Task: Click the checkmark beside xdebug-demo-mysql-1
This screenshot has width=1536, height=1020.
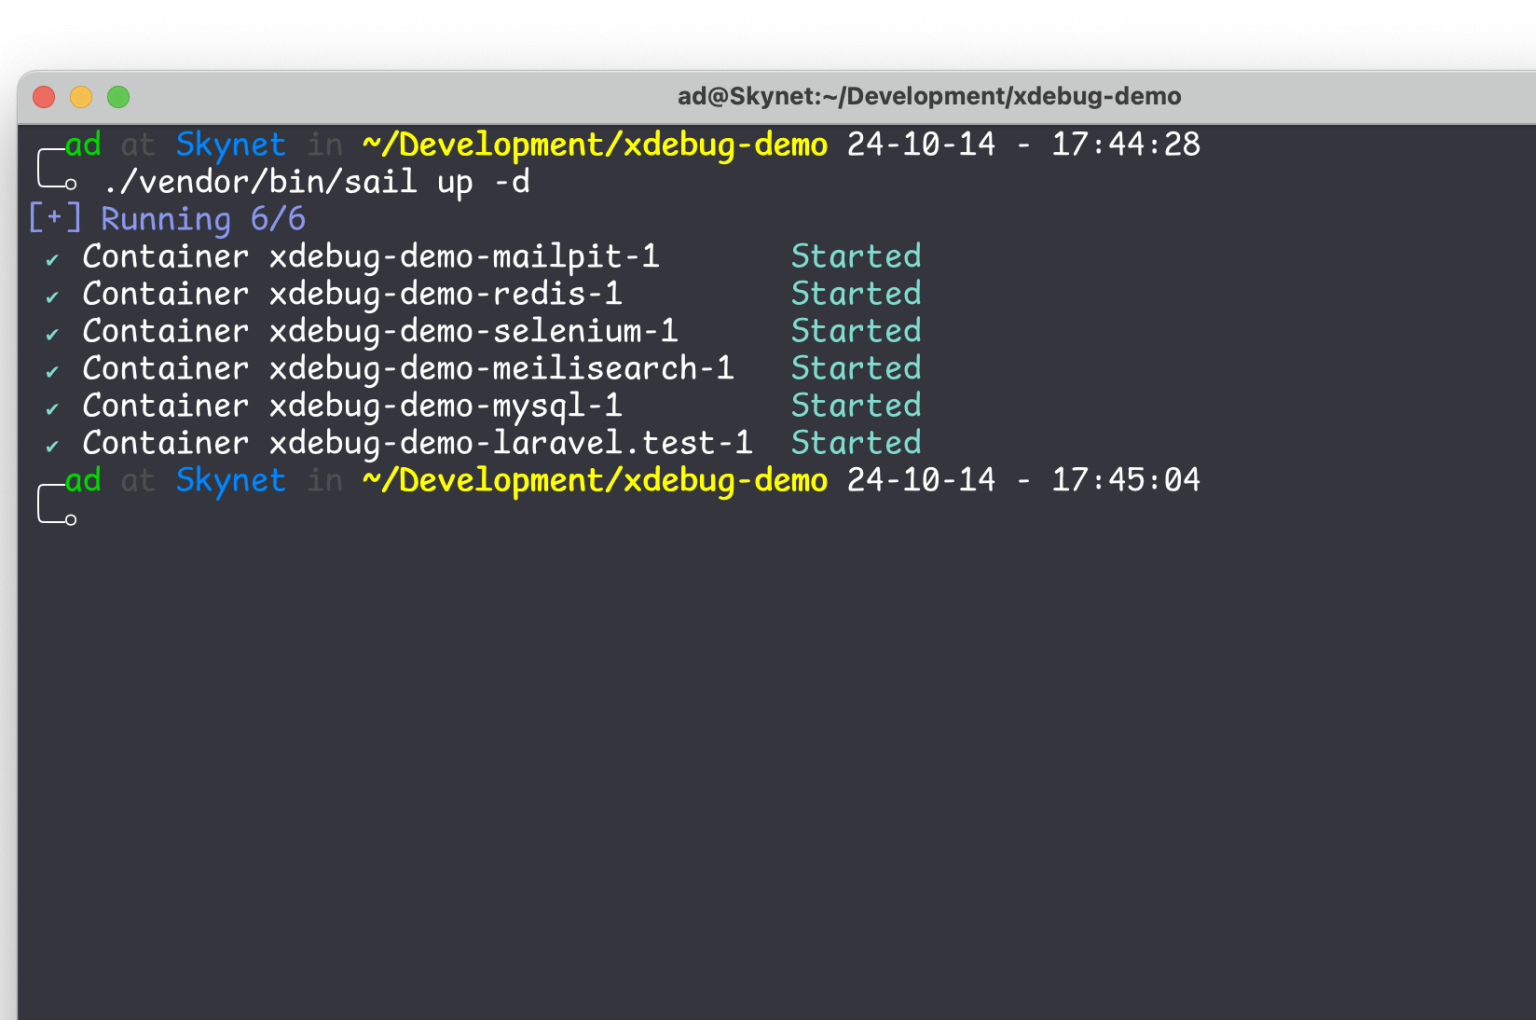Action: (51, 405)
